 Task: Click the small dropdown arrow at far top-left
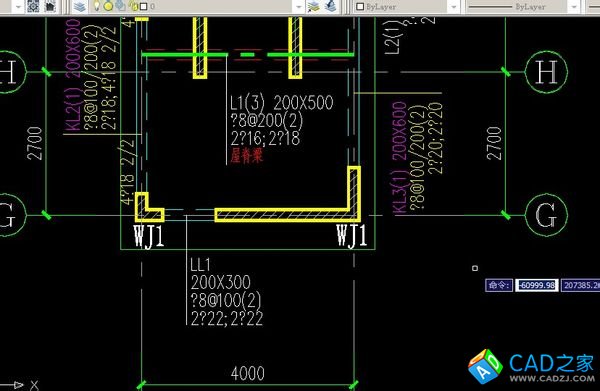pyautogui.click(x=18, y=7)
